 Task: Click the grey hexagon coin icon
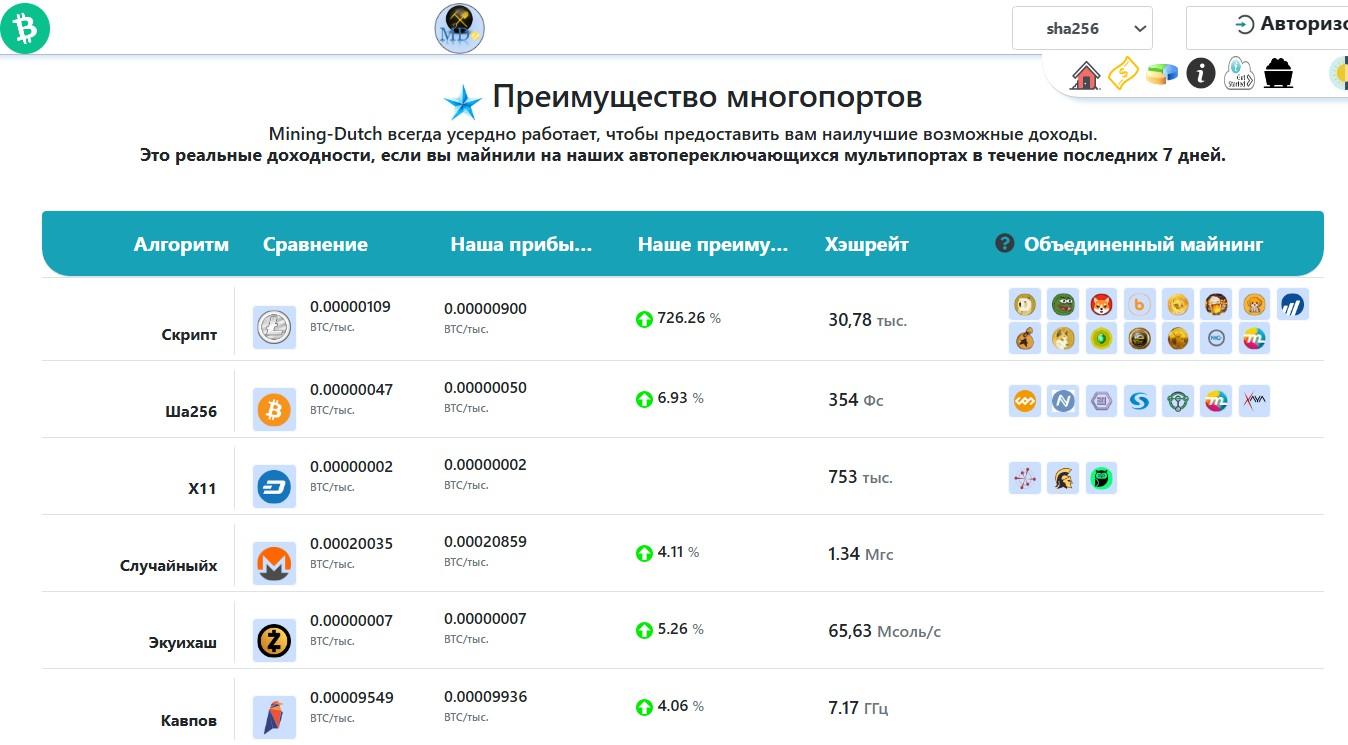[1101, 401]
